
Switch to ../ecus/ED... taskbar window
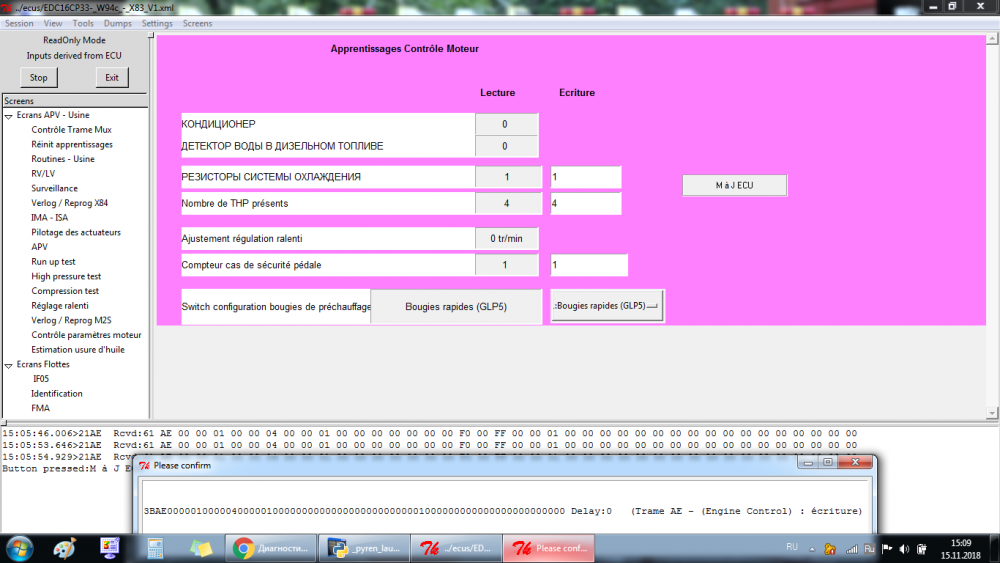457,548
